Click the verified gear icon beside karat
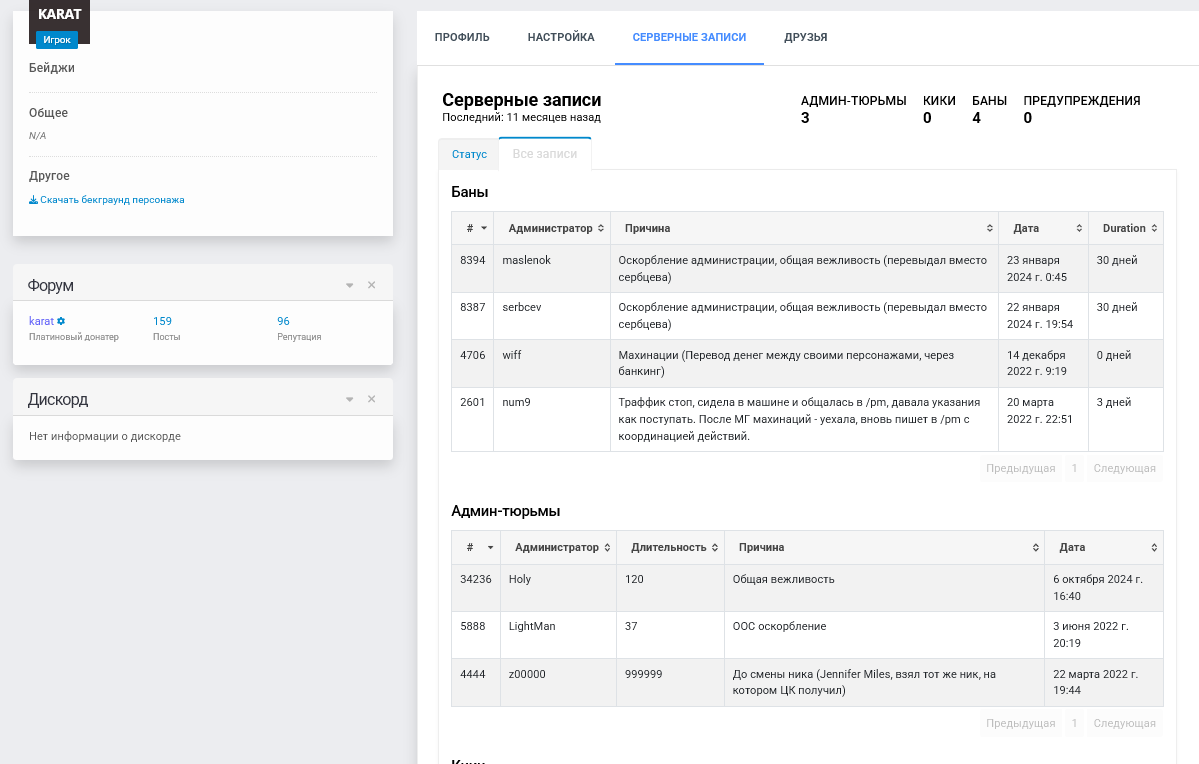This screenshot has height=764, width=1199. 61,321
